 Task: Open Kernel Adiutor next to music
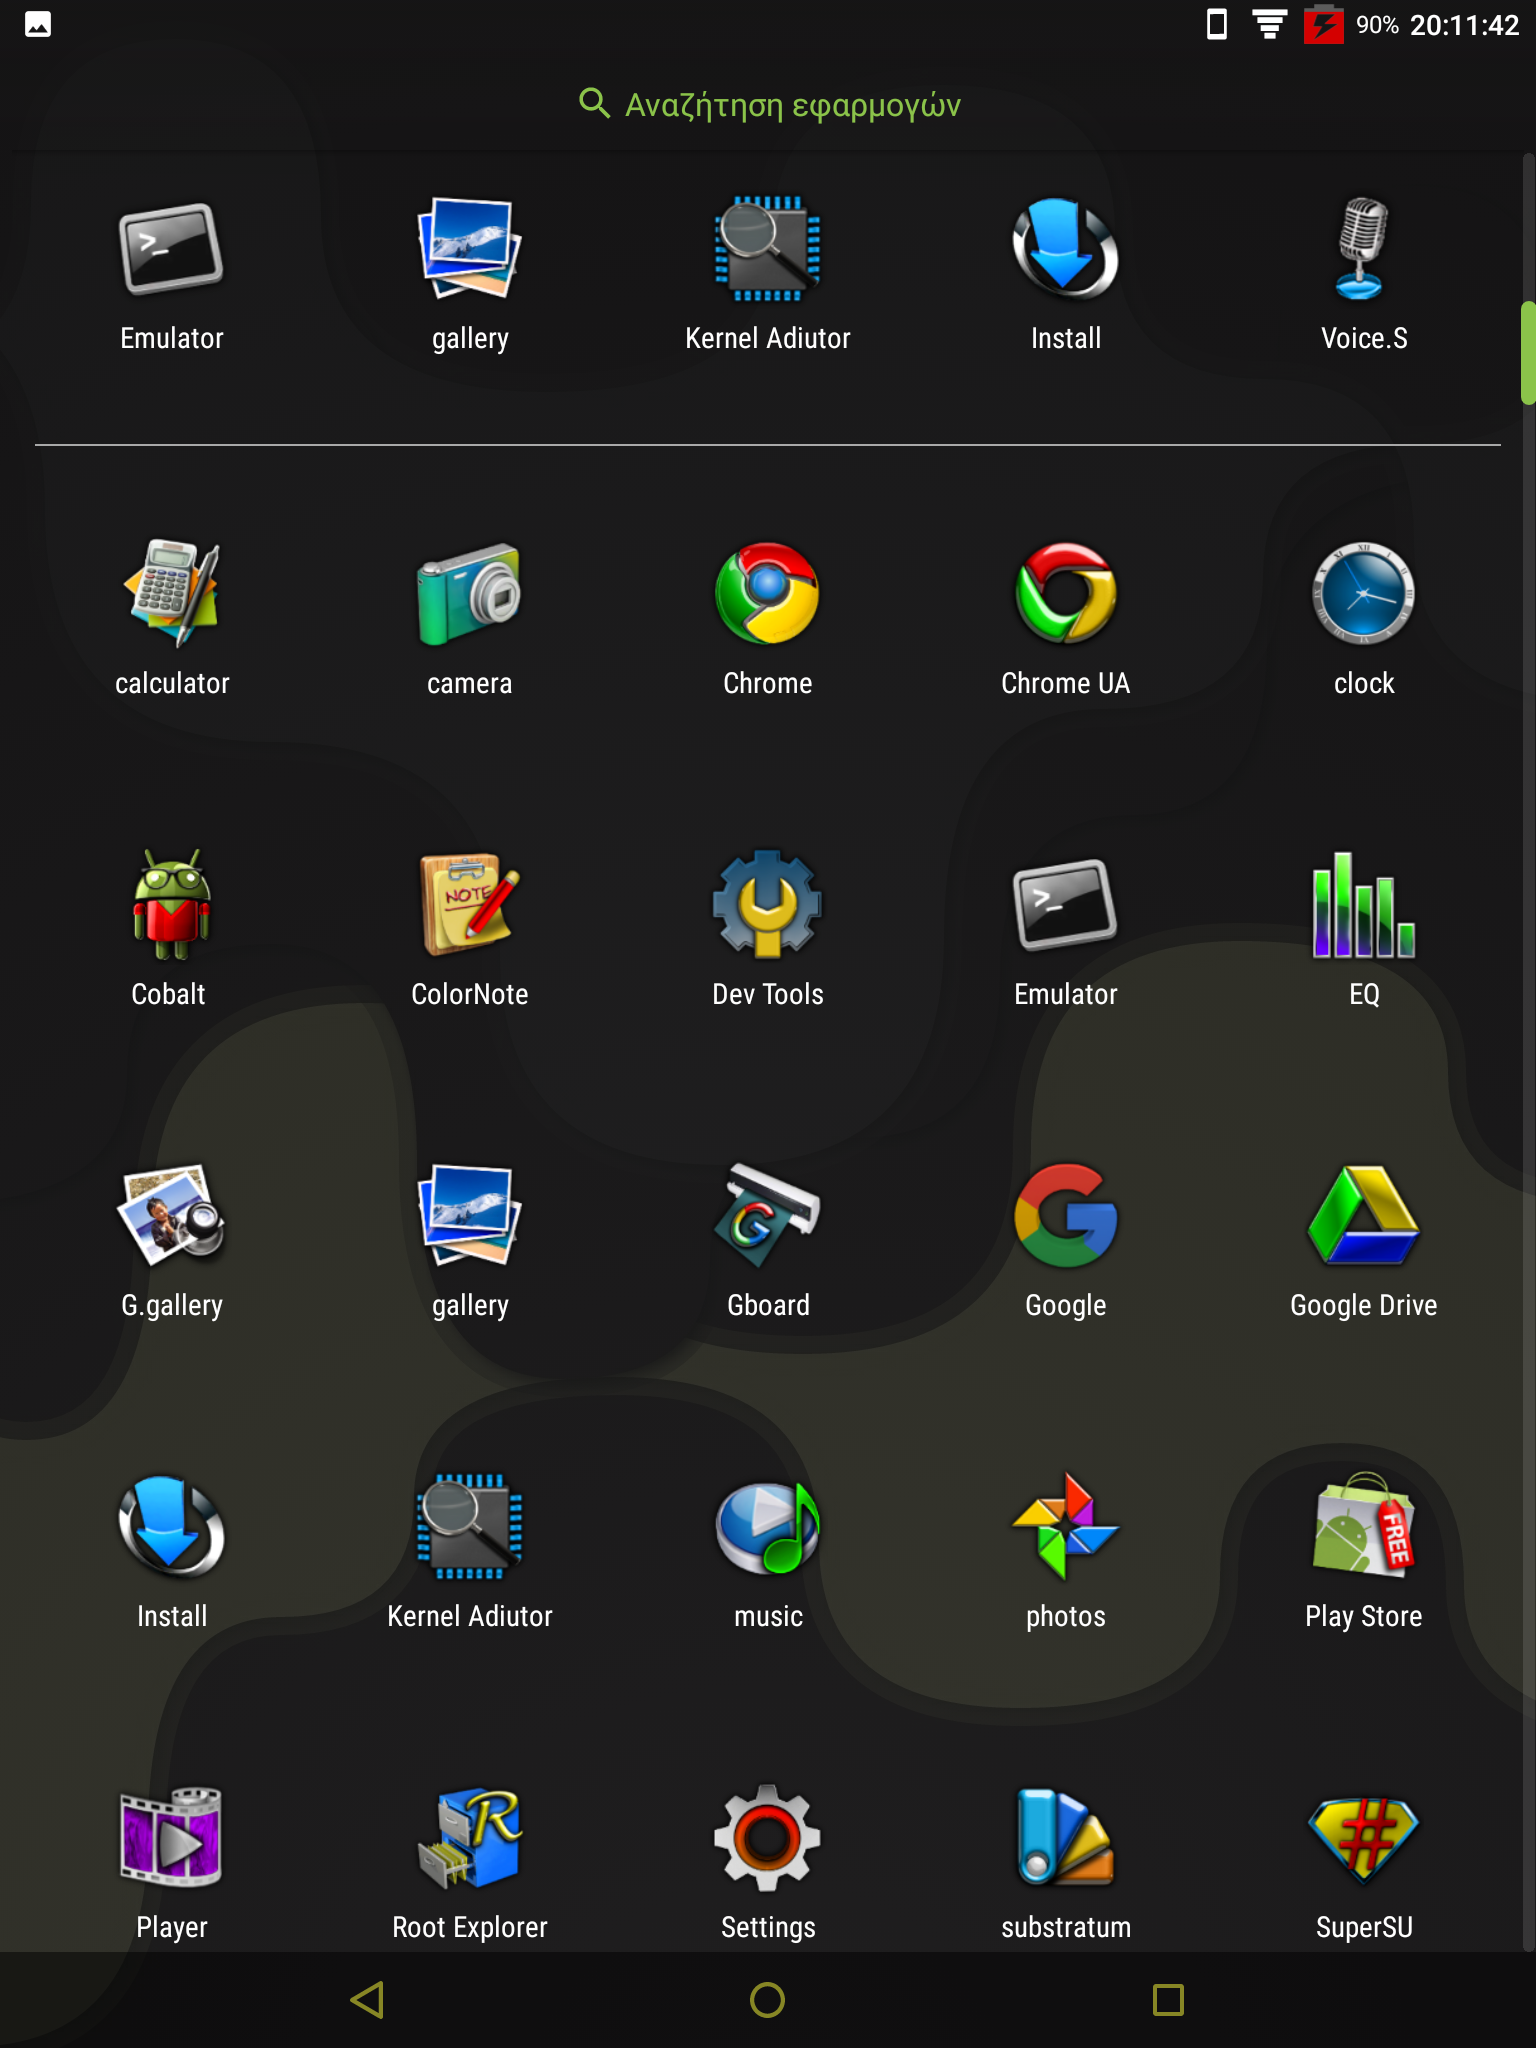(x=469, y=1551)
